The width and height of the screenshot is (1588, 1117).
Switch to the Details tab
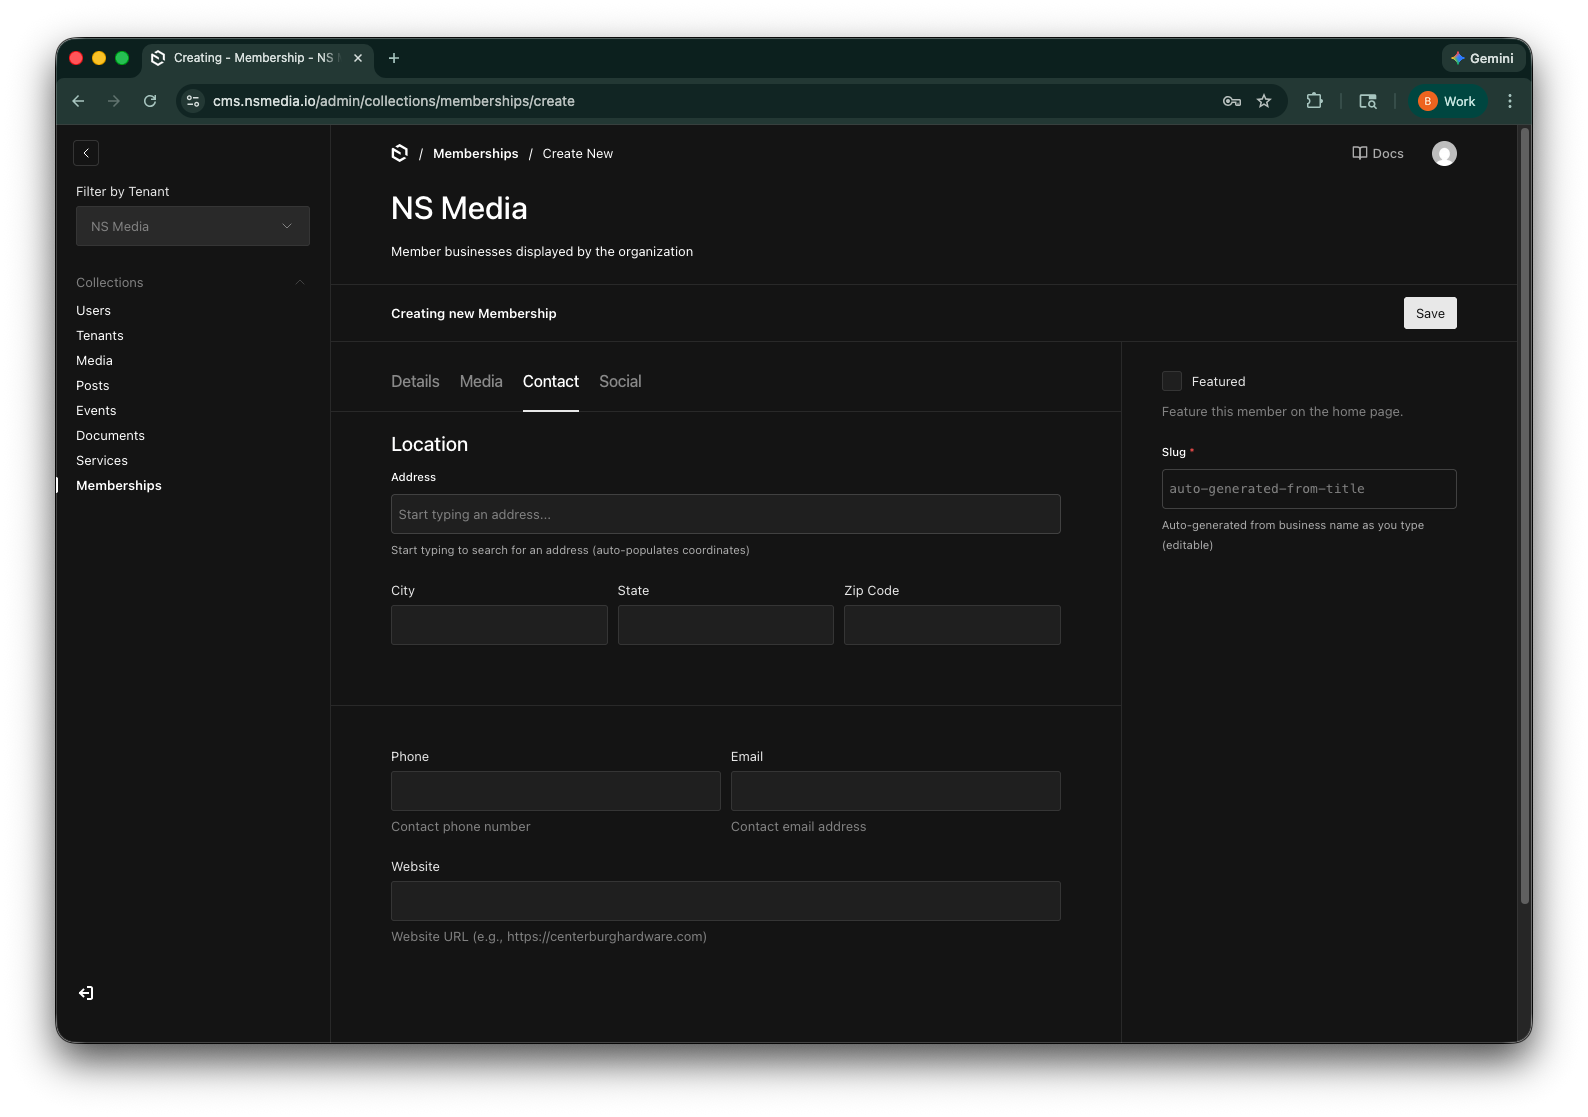point(415,381)
